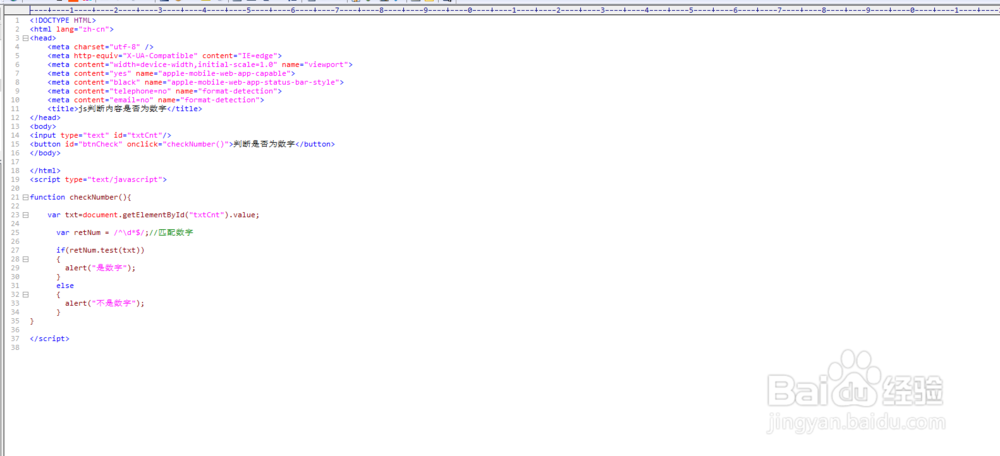The image size is (1000, 456).
Task: Place cursor on html lang="zh-cn" line
Action: [71, 29]
